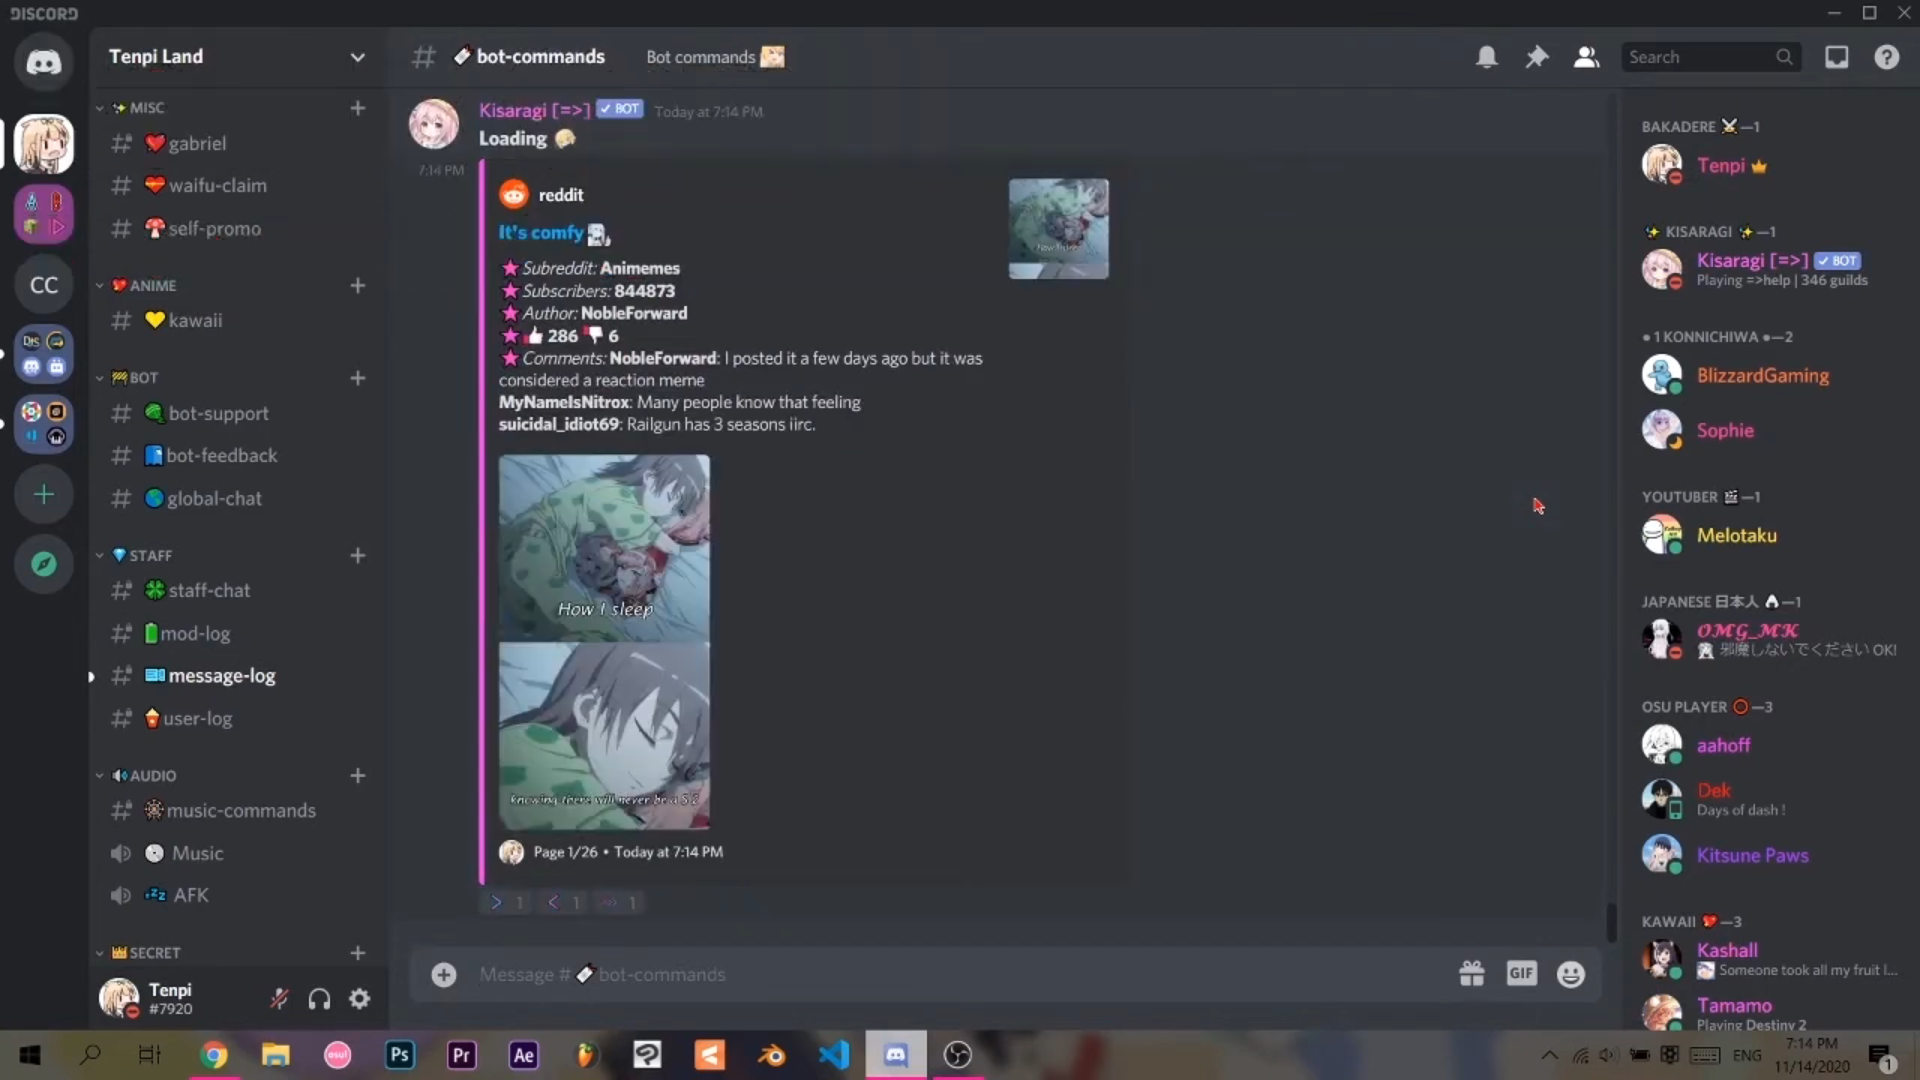Open the waifu-claim channel
The width and height of the screenshot is (1920, 1080).
217,185
